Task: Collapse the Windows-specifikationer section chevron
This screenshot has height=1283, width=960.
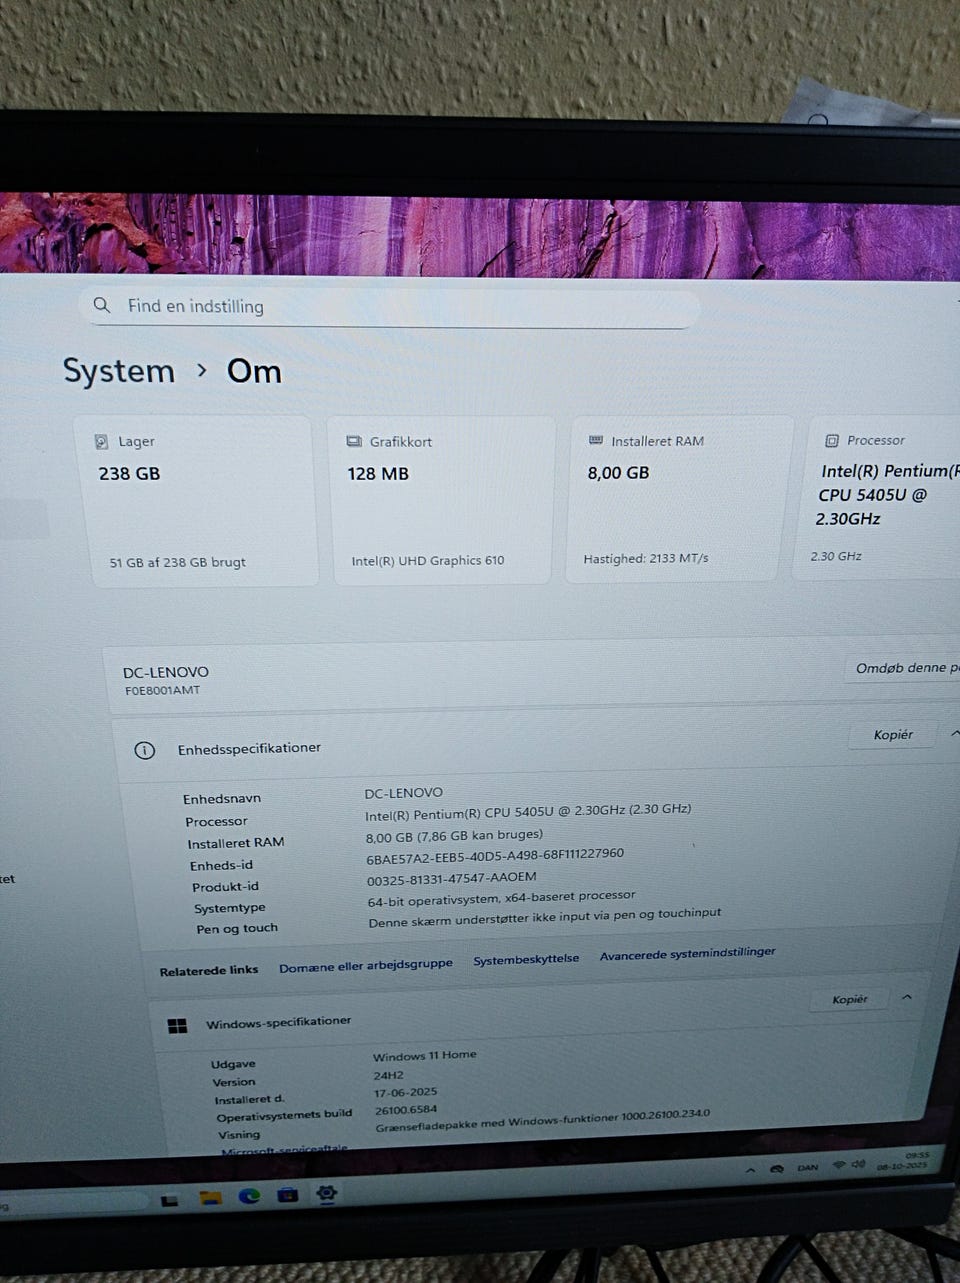Action: [907, 997]
